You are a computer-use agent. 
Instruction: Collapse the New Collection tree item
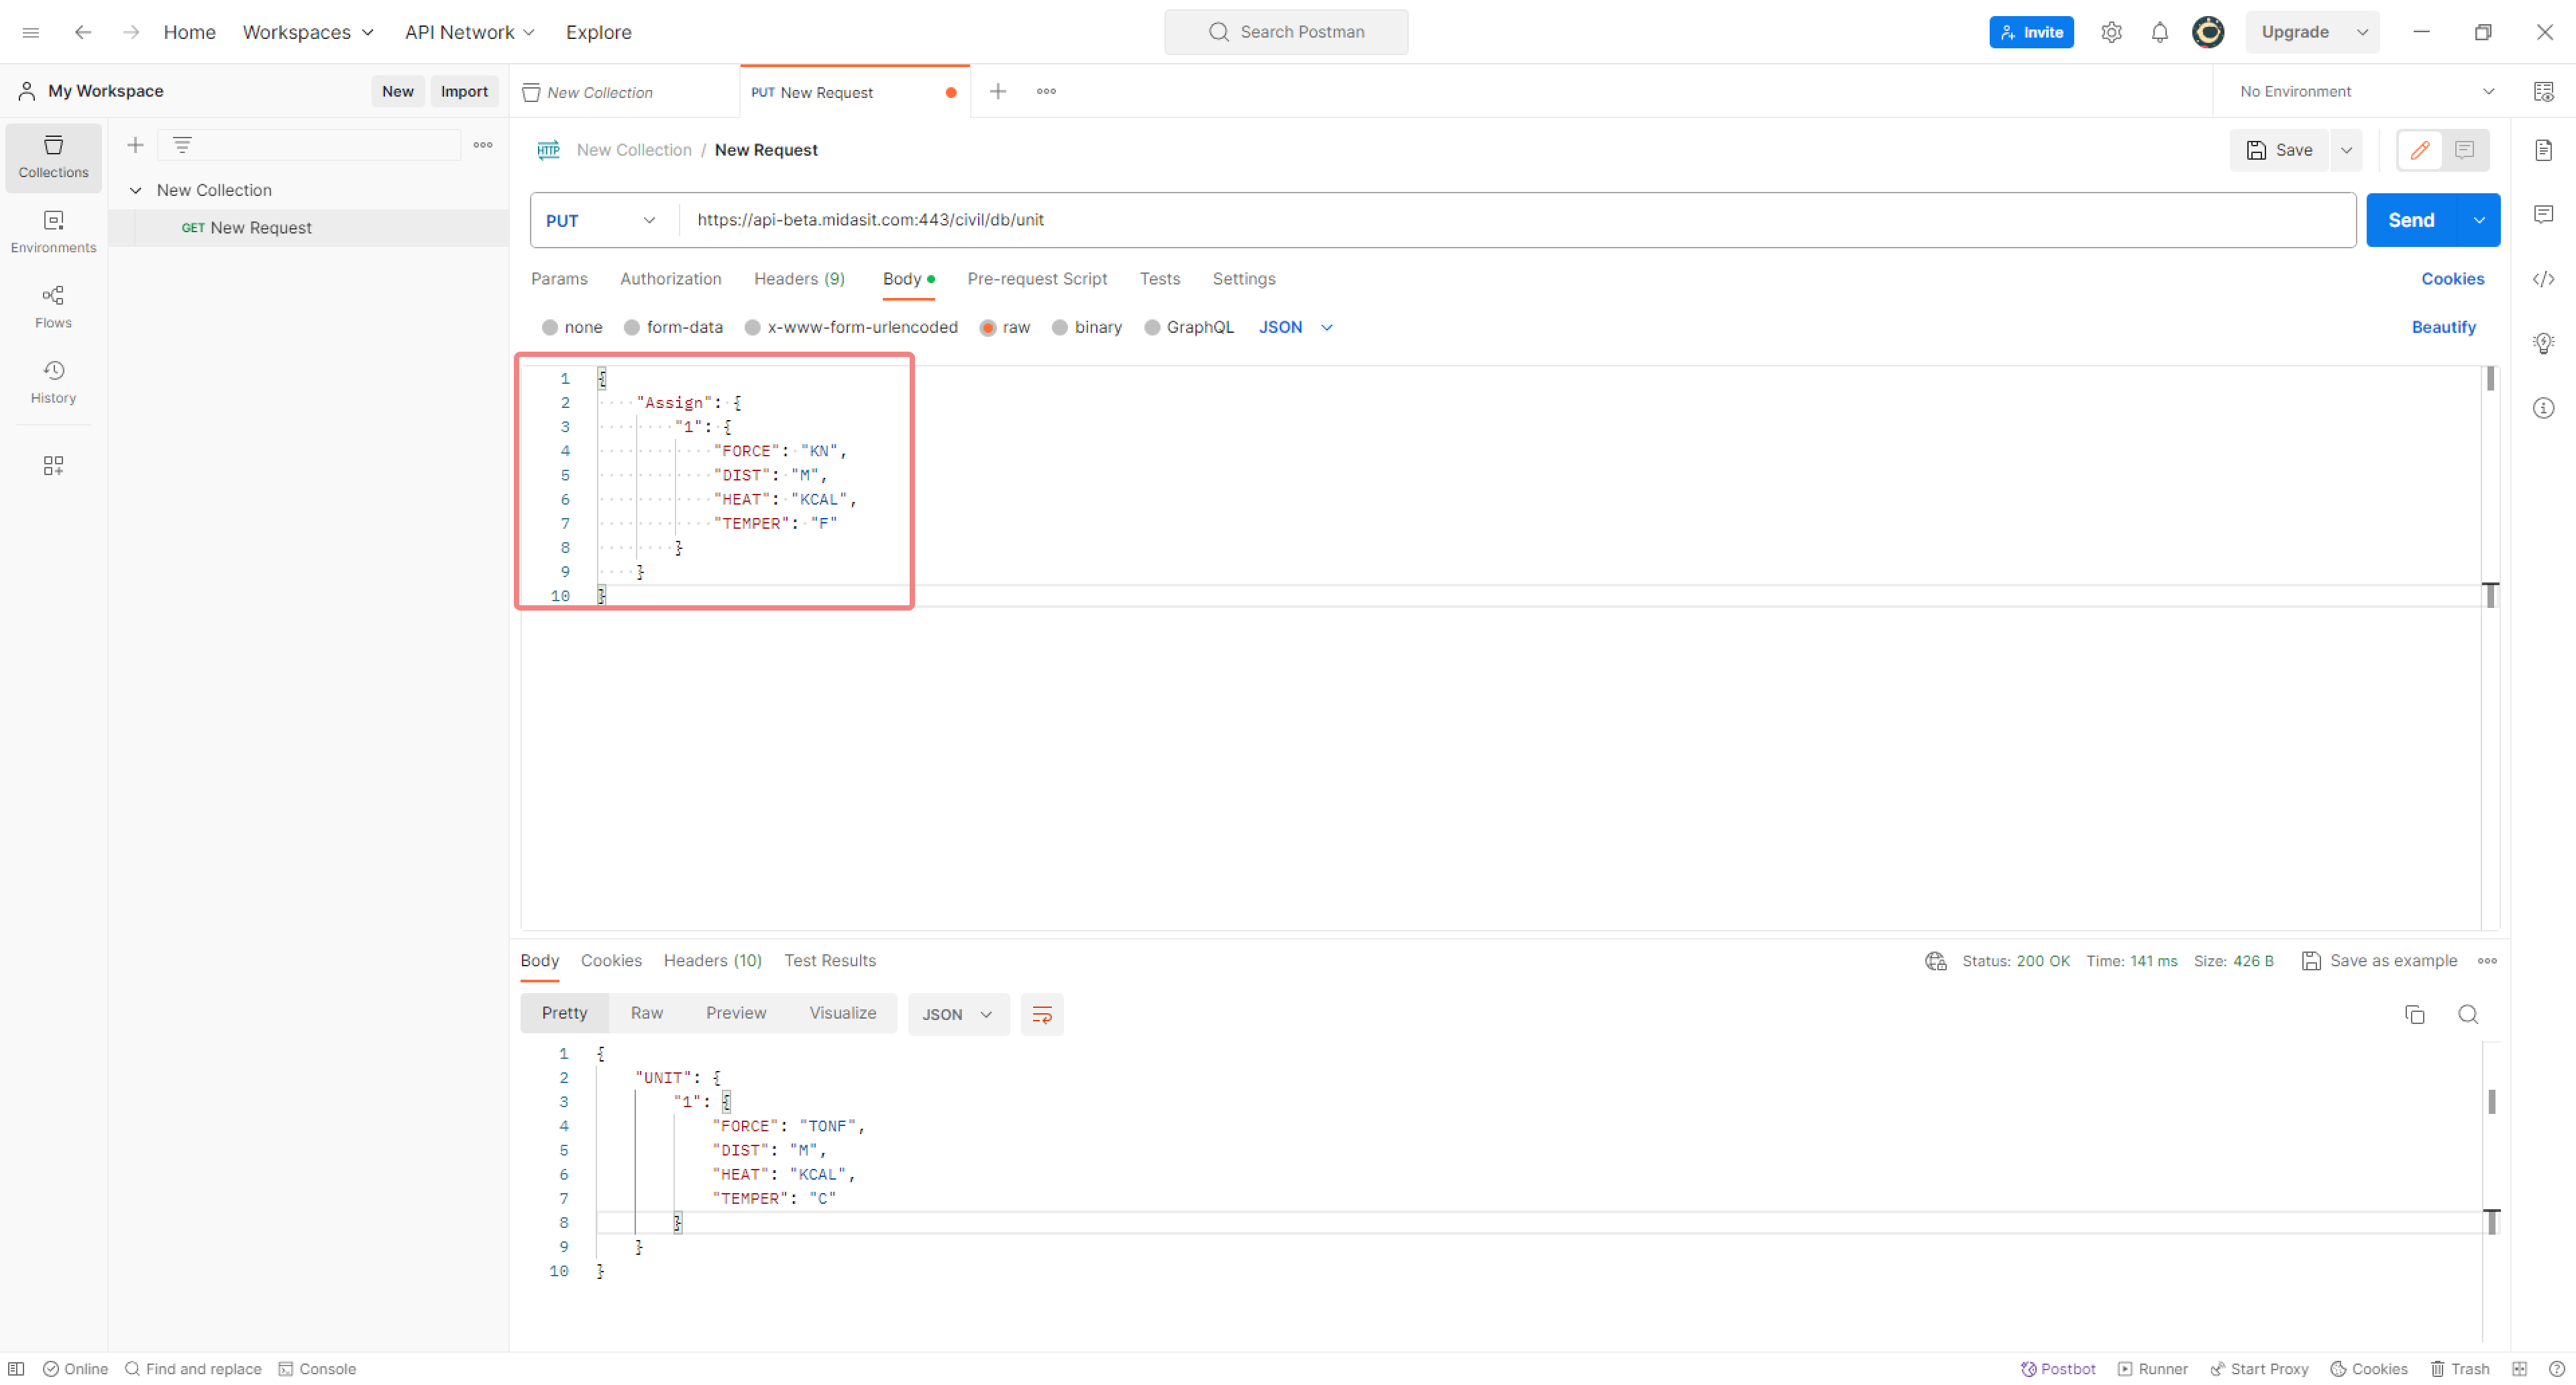pyautogui.click(x=135, y=190)
